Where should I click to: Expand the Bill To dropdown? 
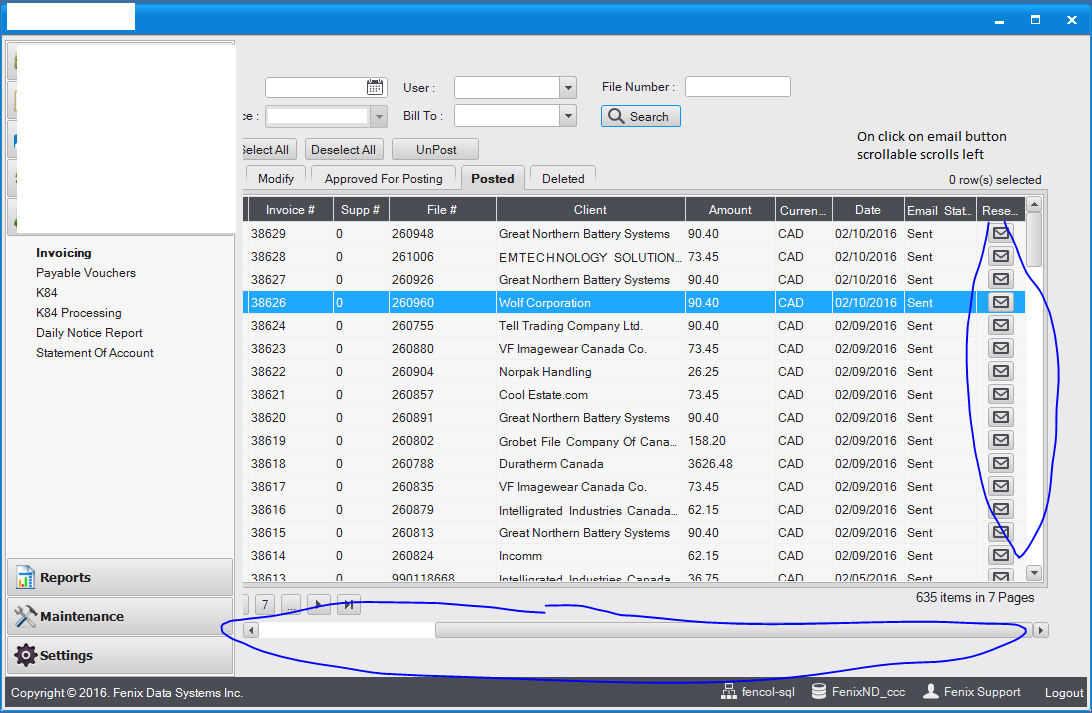click(568, 116)
